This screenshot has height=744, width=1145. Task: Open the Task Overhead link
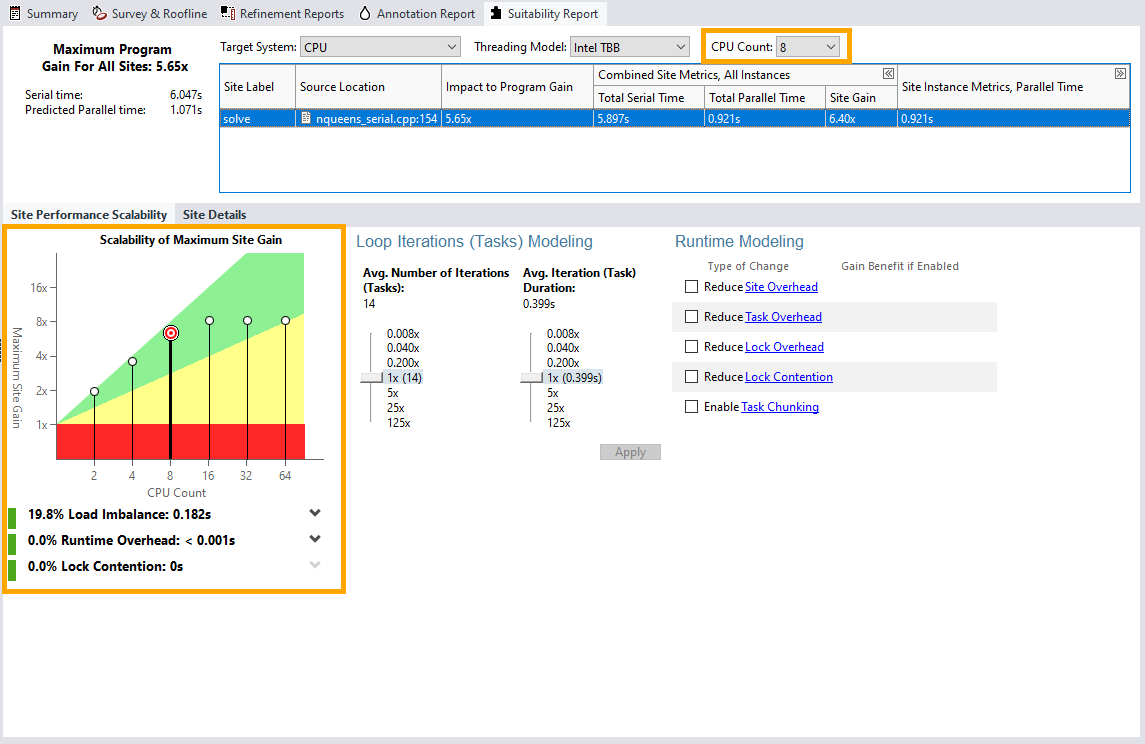(783, 317)
